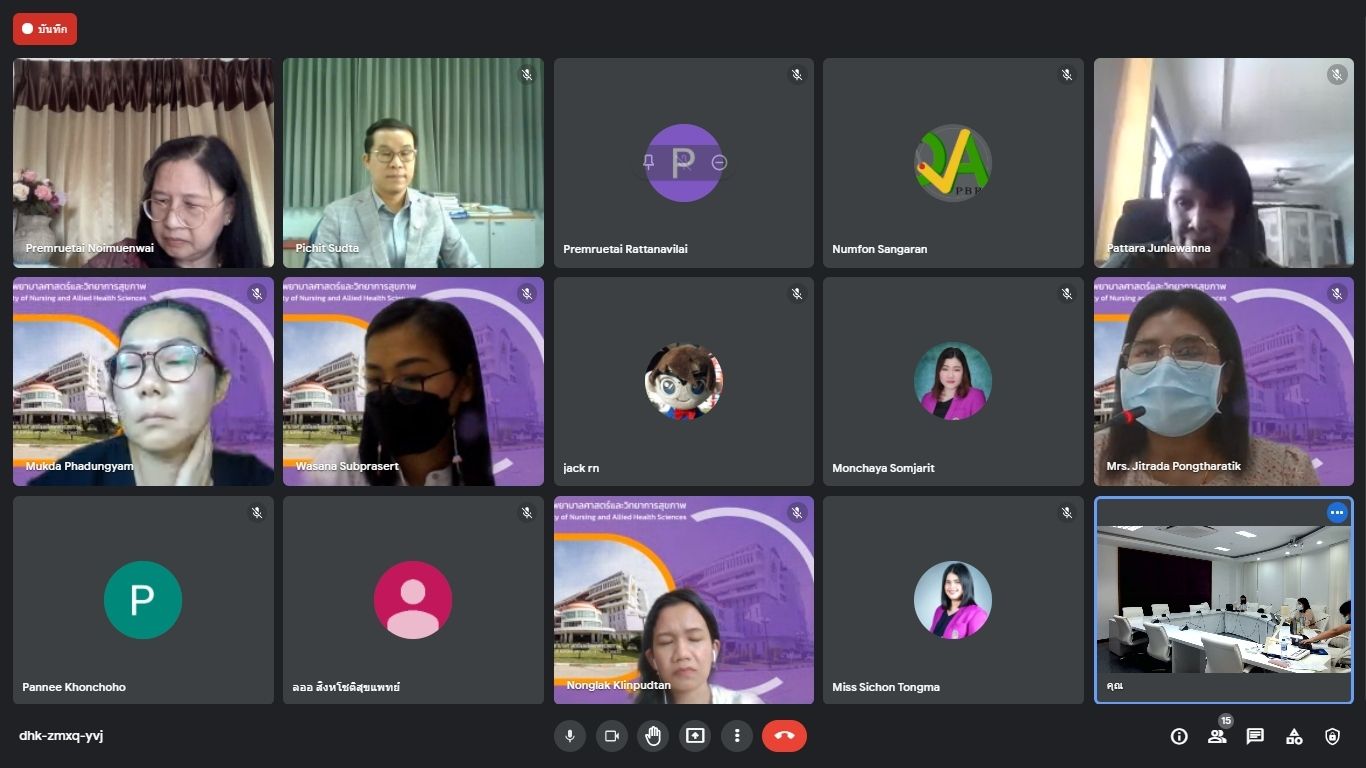Select Pichit Sudta's video tile
This screenshot has height=768, width=1366.
tap(413, 163)
